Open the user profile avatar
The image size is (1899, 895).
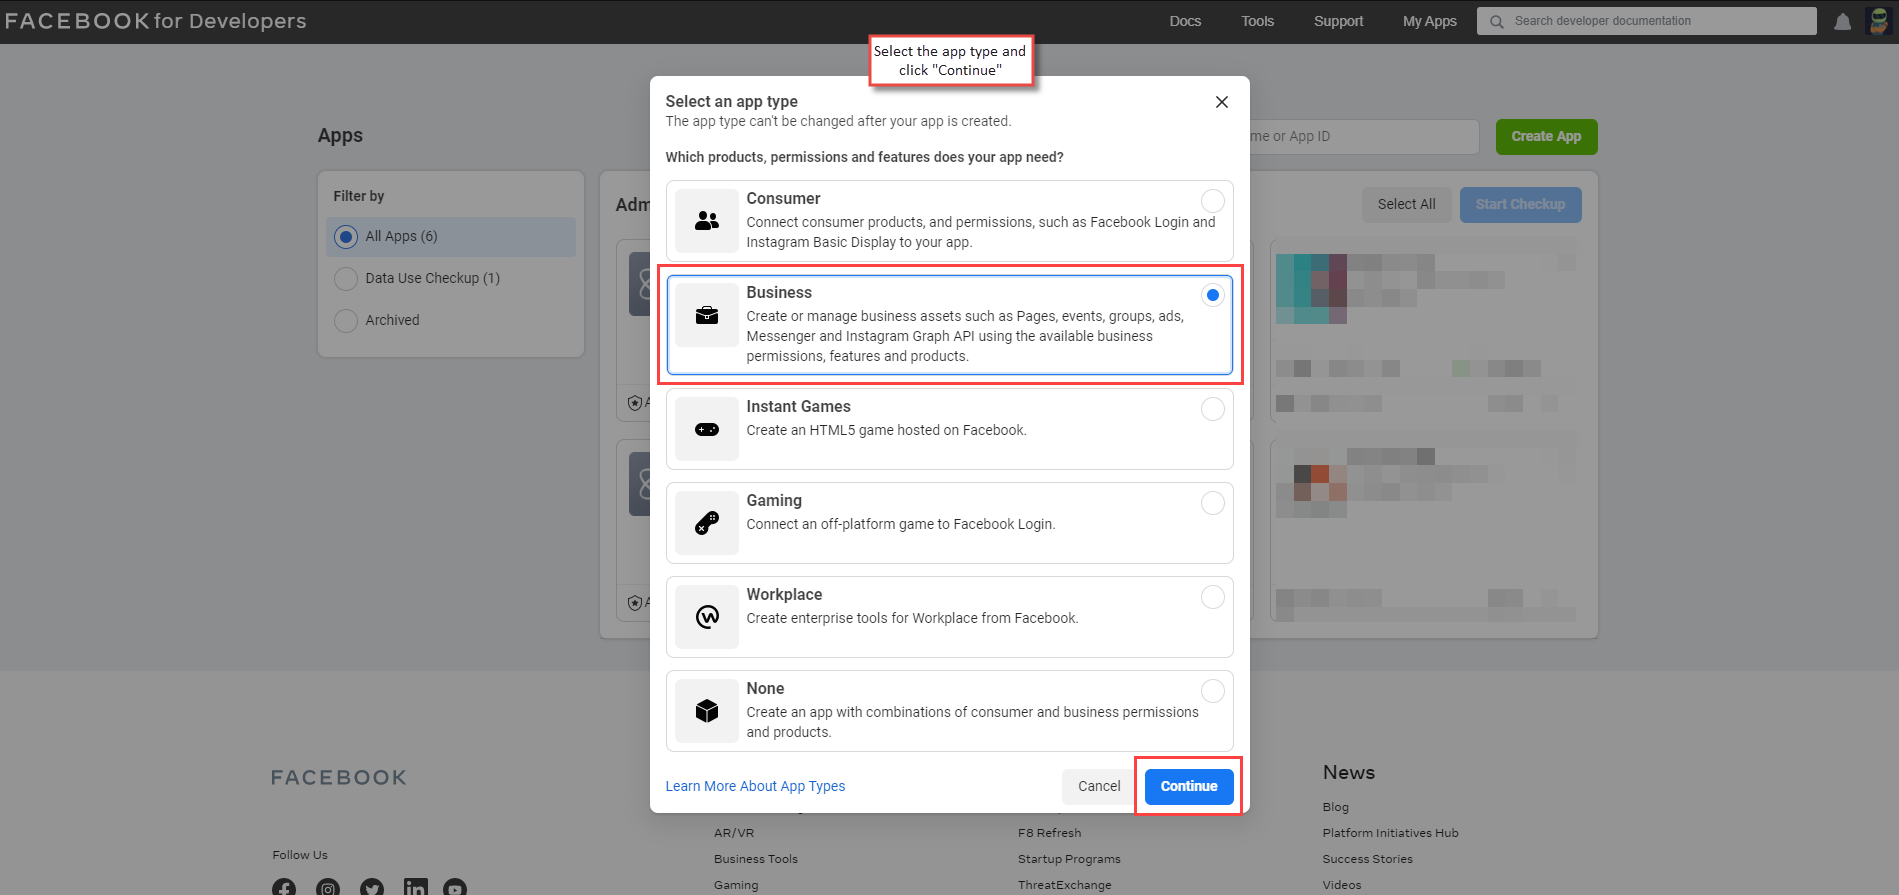(x=1879, y=21)
